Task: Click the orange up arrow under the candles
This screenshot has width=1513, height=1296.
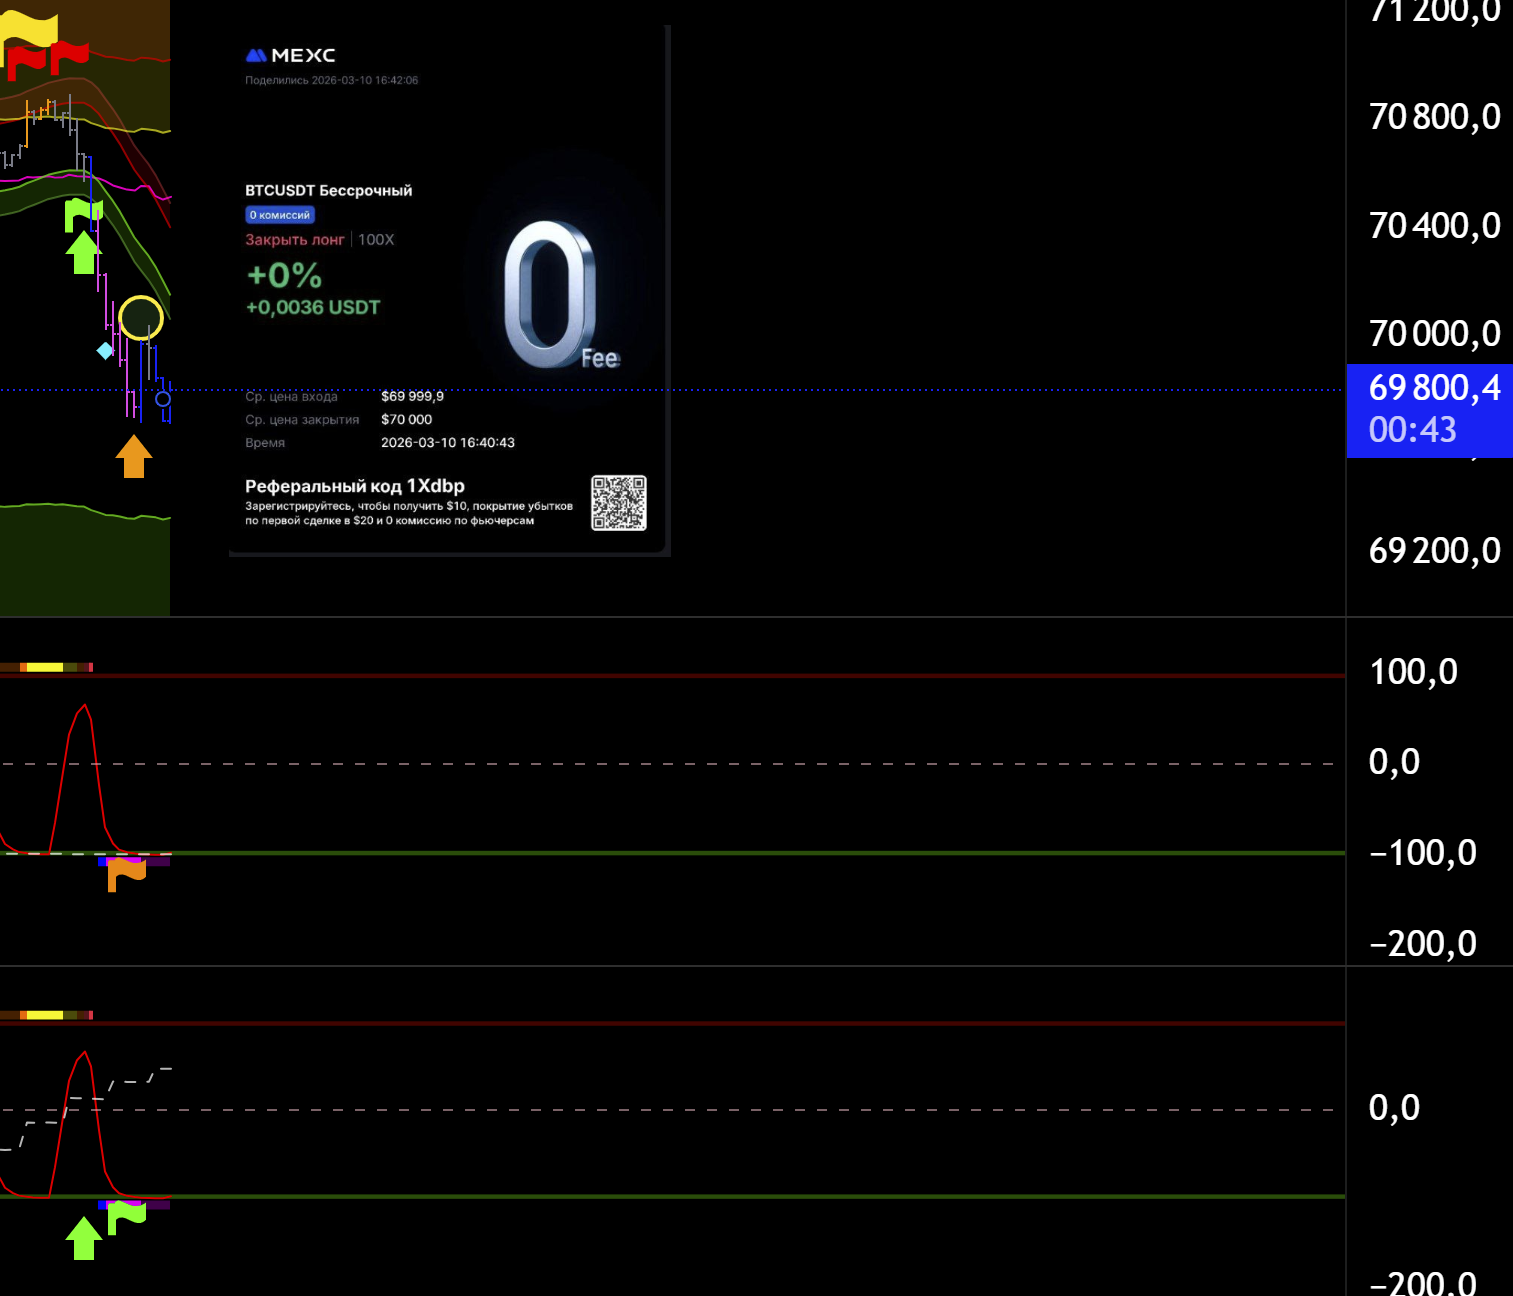Action: coord(134,457)
